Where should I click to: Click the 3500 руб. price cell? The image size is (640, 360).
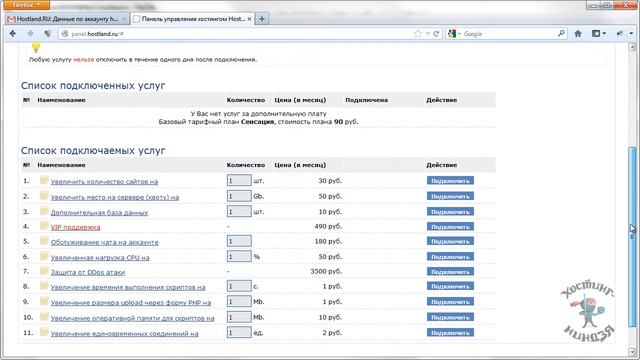pyautogui.click(x=326, y=271)
